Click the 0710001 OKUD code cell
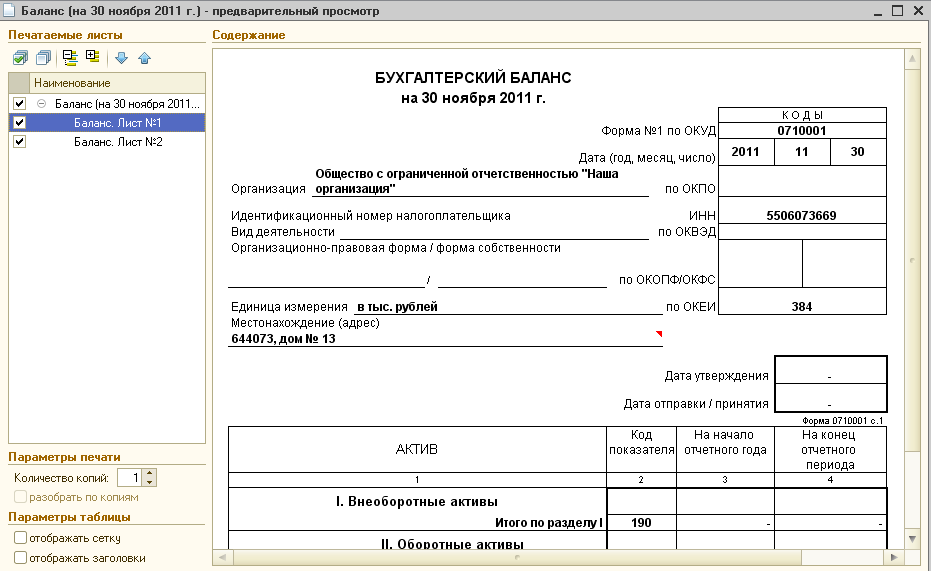 point(802,131)
